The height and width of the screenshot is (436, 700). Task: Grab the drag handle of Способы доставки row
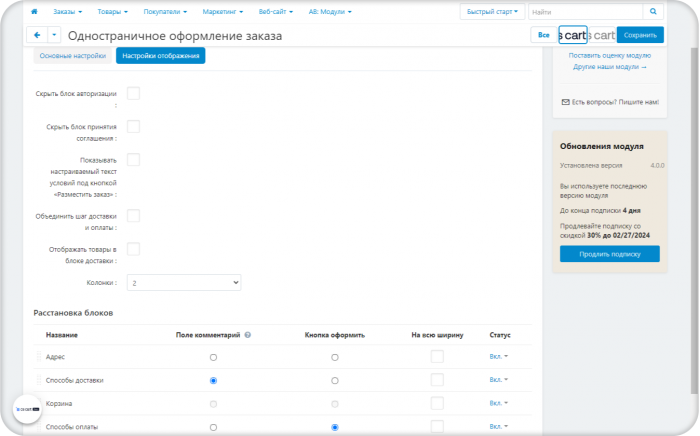click(39, 380)
